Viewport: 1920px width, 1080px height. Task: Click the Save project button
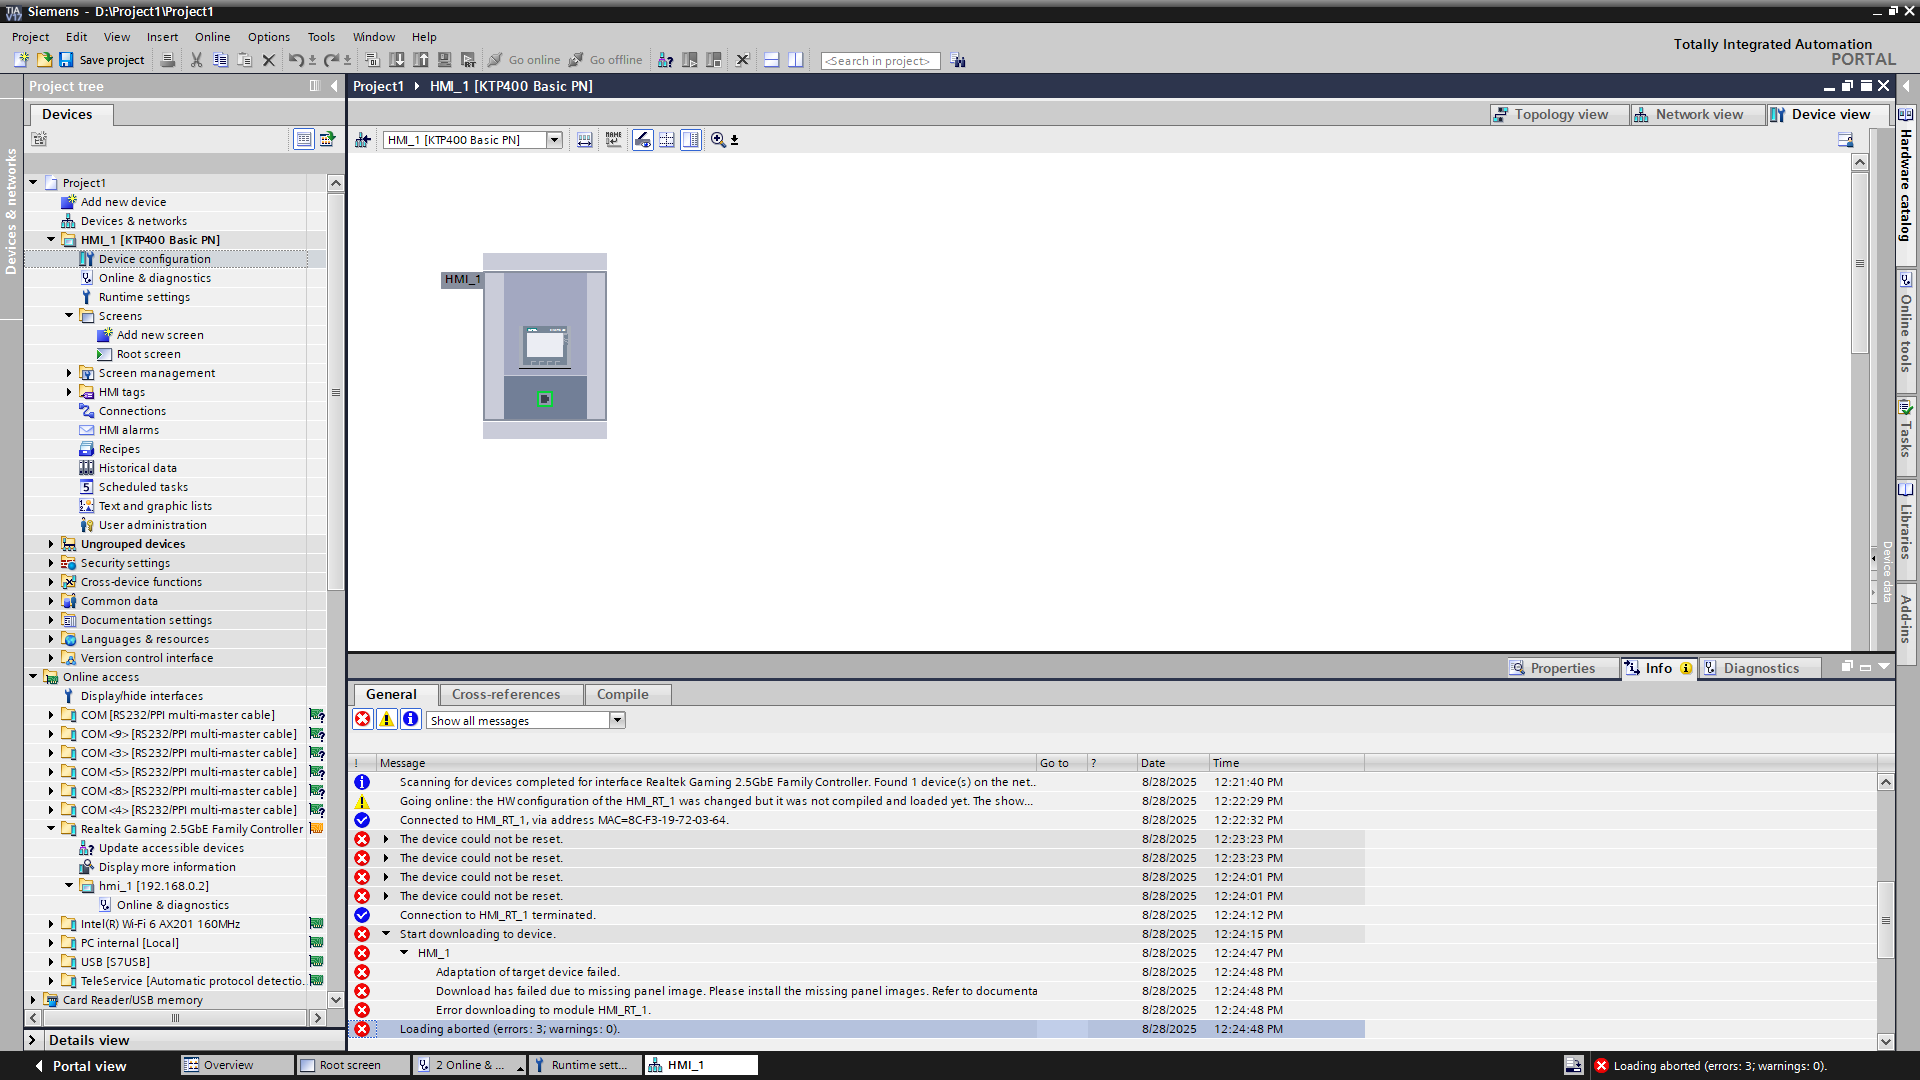102,60
